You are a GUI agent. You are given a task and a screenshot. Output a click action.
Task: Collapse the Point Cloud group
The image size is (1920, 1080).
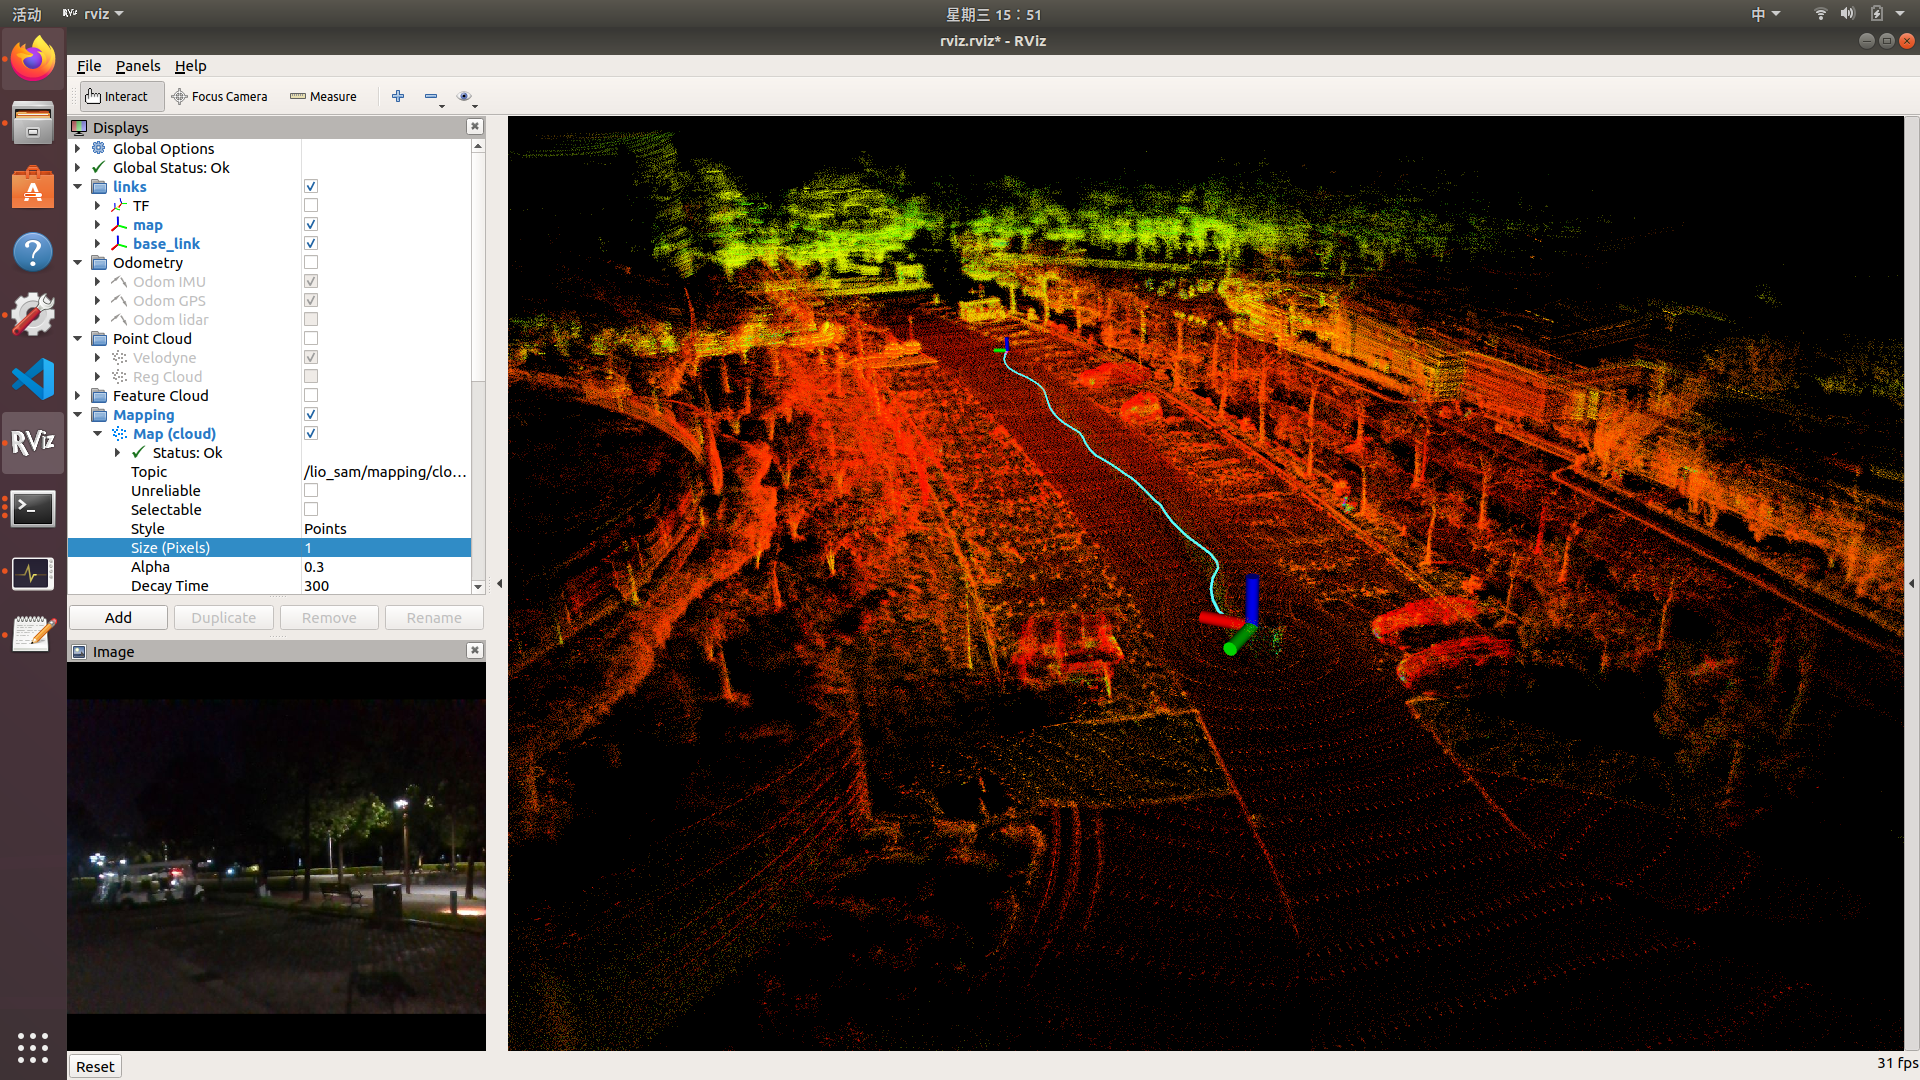(78, 339)
